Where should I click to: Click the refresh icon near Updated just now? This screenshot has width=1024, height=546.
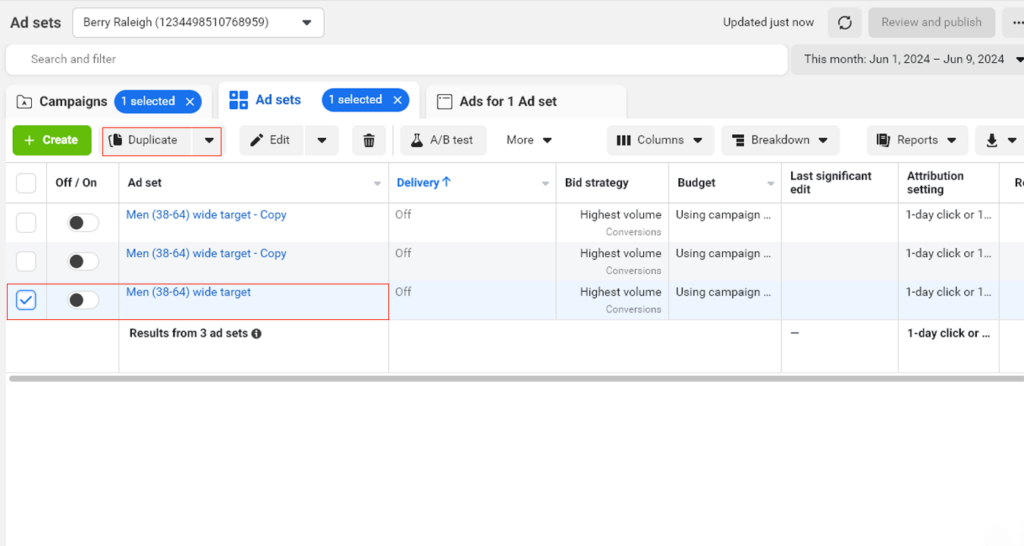click(x=845, y=22)
